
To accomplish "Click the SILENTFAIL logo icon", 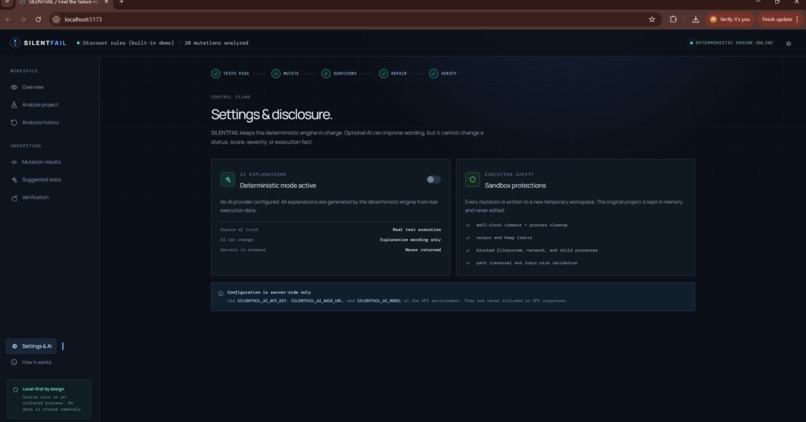I will 15,43.
